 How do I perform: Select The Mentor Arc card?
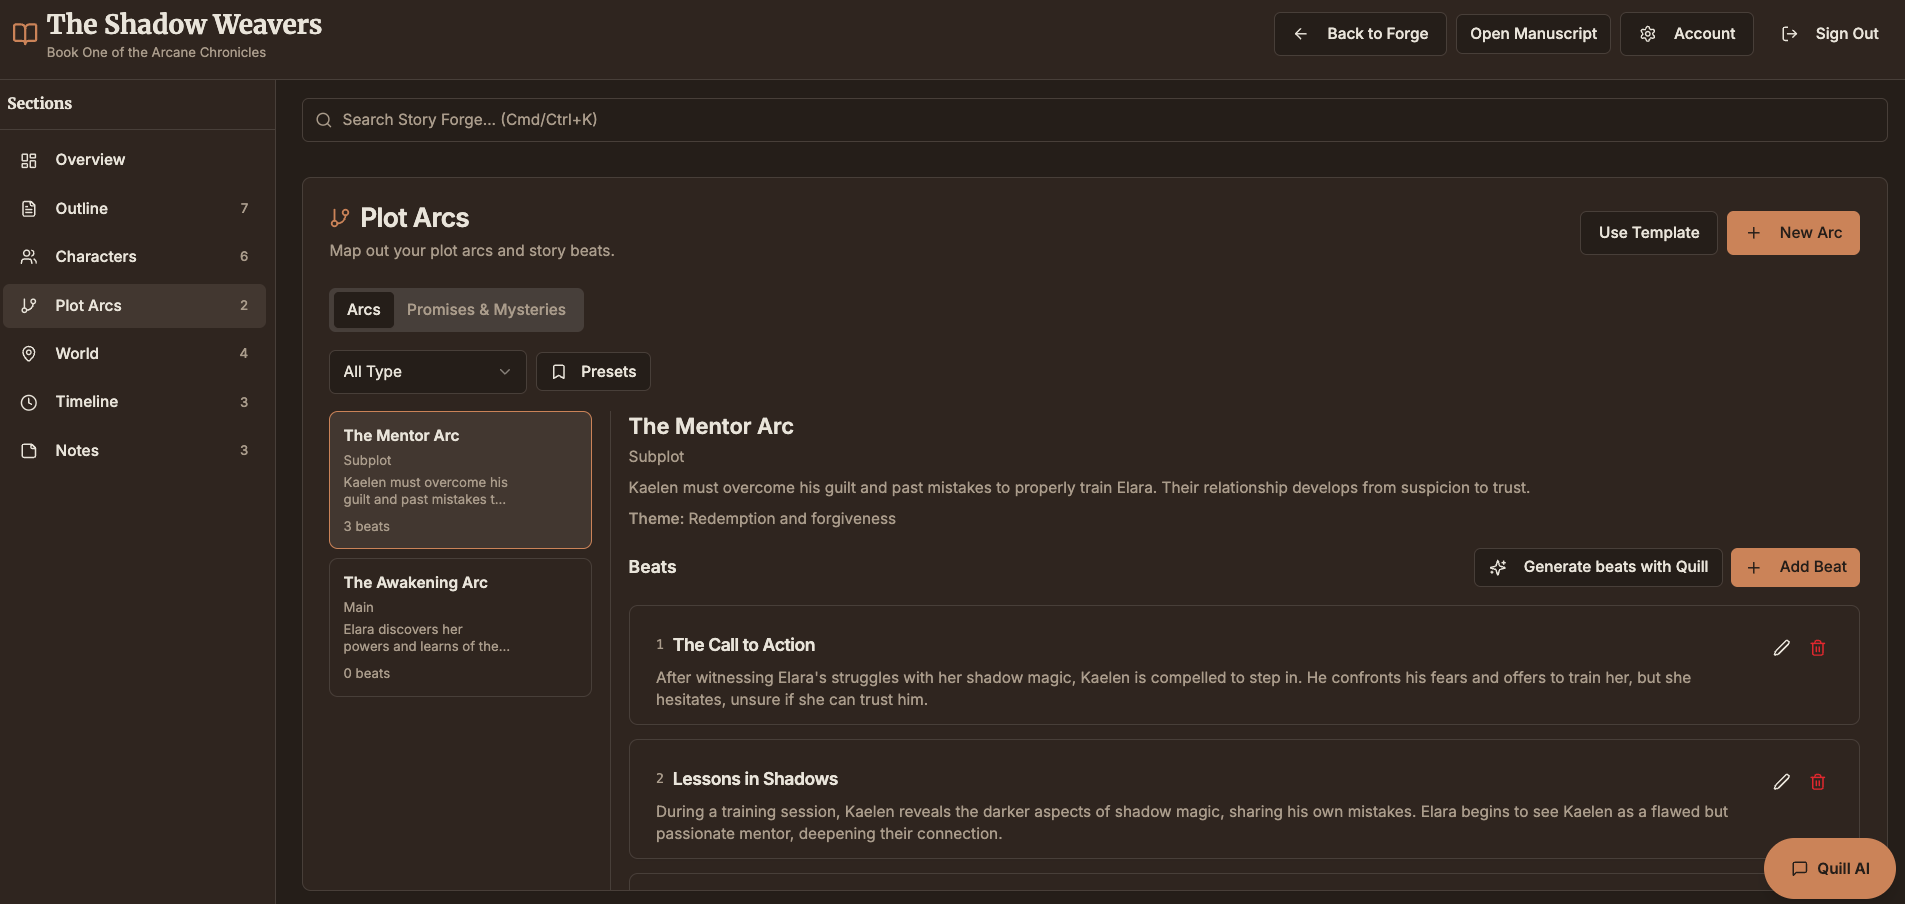coord(460,480)
